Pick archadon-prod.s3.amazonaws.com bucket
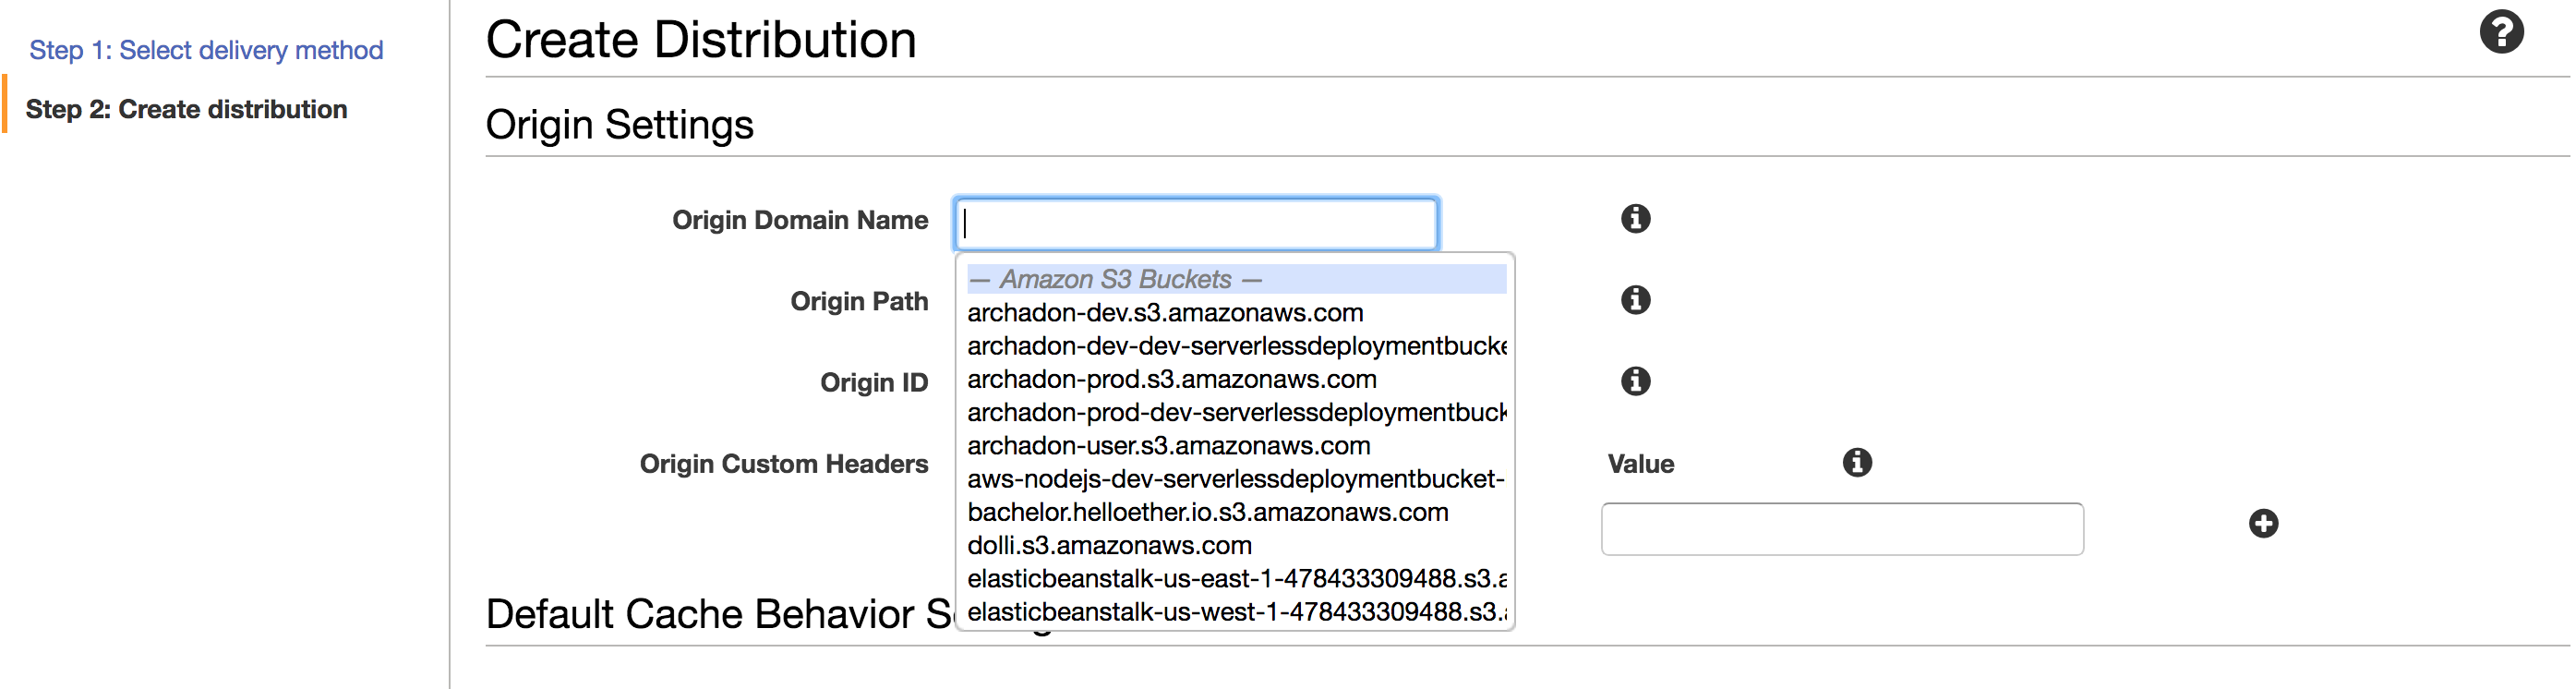This screenshot has width=2576, height=689. click(x=1171, y=380)
